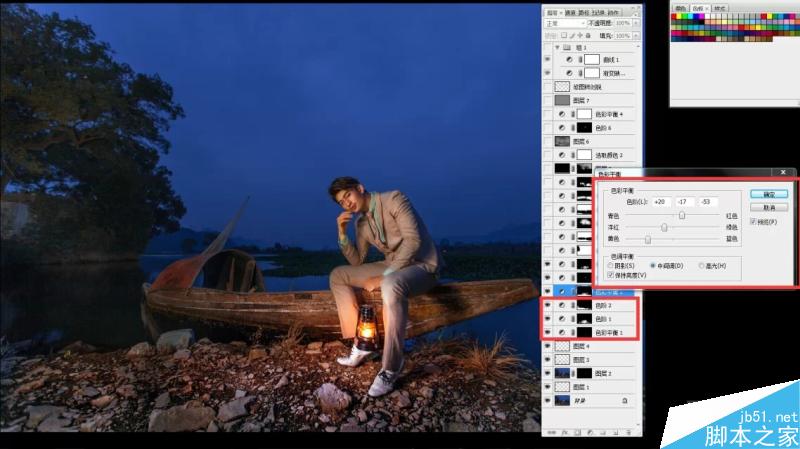
Task: Switch to 颜色 (Color) panel tab
Action: [681, 9]
